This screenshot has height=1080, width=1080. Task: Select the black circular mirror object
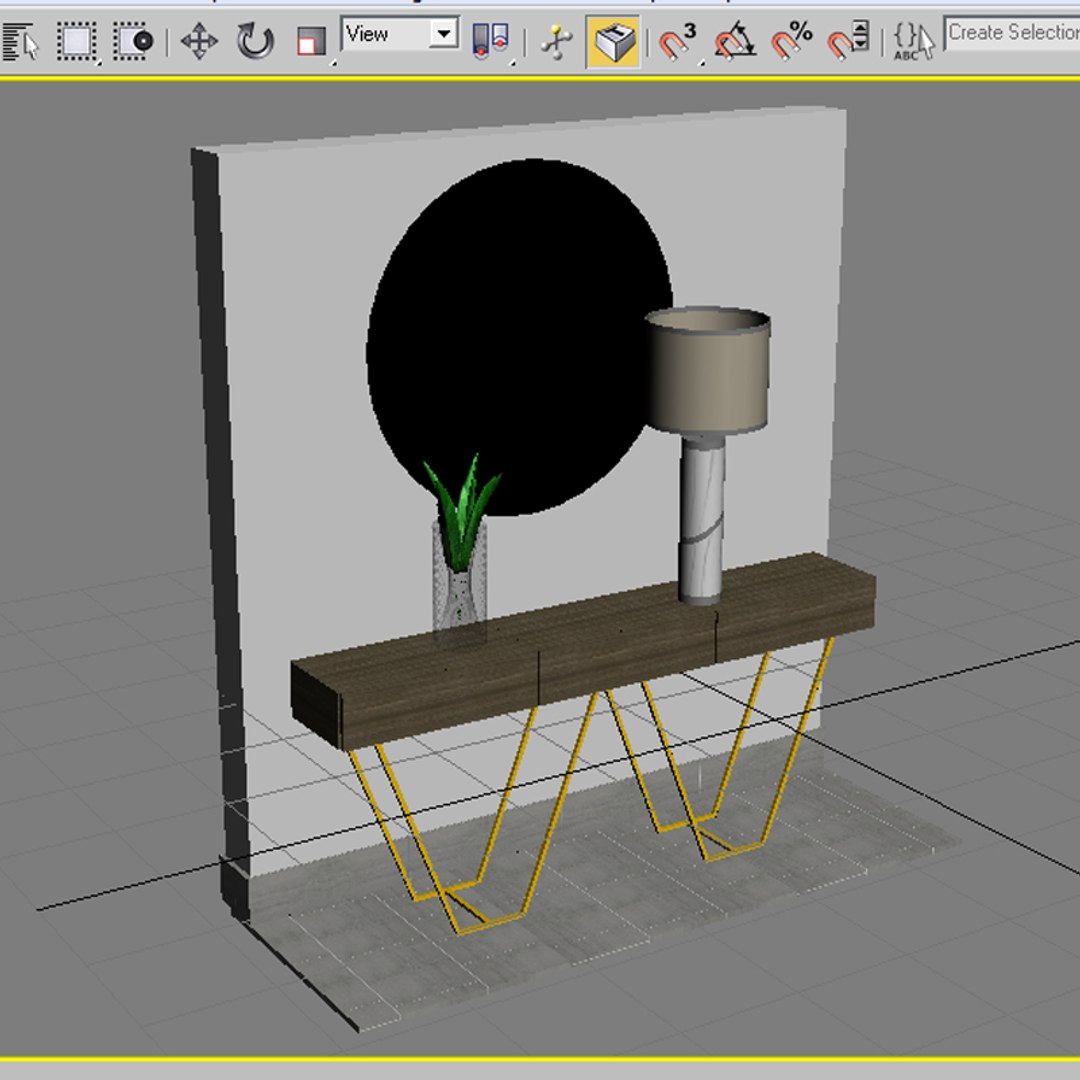[x=519, y=337]
